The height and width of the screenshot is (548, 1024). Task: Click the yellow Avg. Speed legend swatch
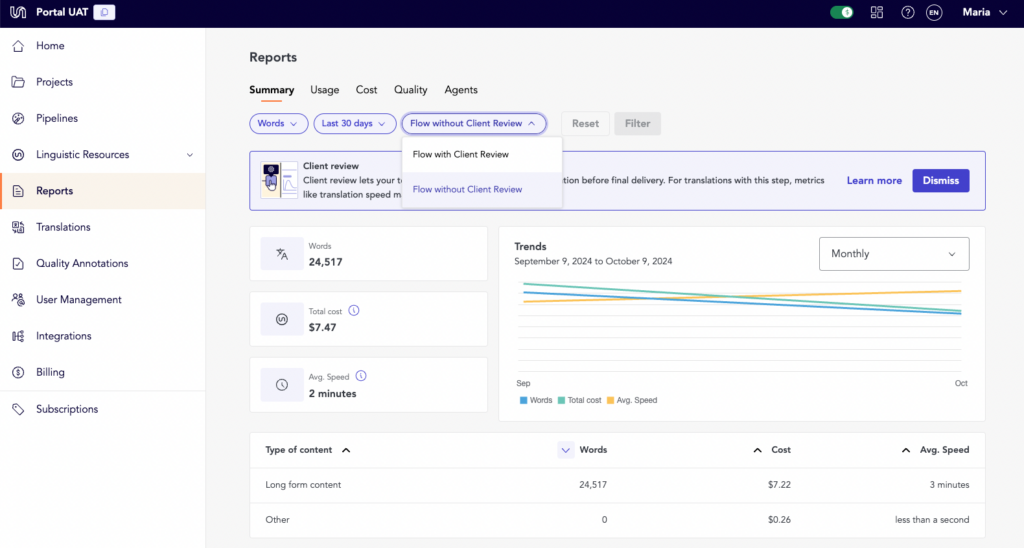click(610, 400)
